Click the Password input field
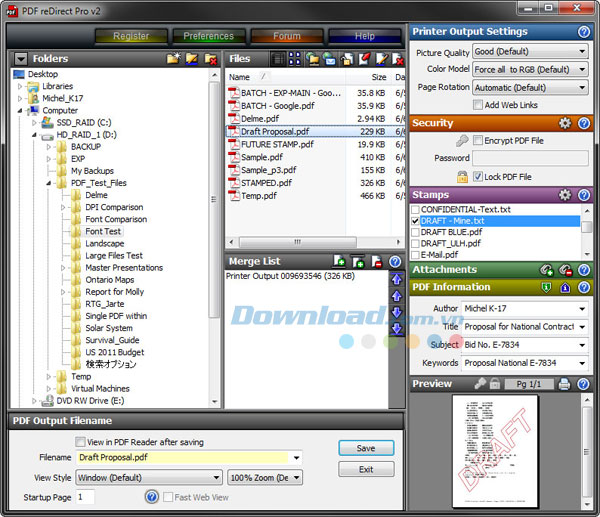This screenshot has height=517, width=600. 530,158
